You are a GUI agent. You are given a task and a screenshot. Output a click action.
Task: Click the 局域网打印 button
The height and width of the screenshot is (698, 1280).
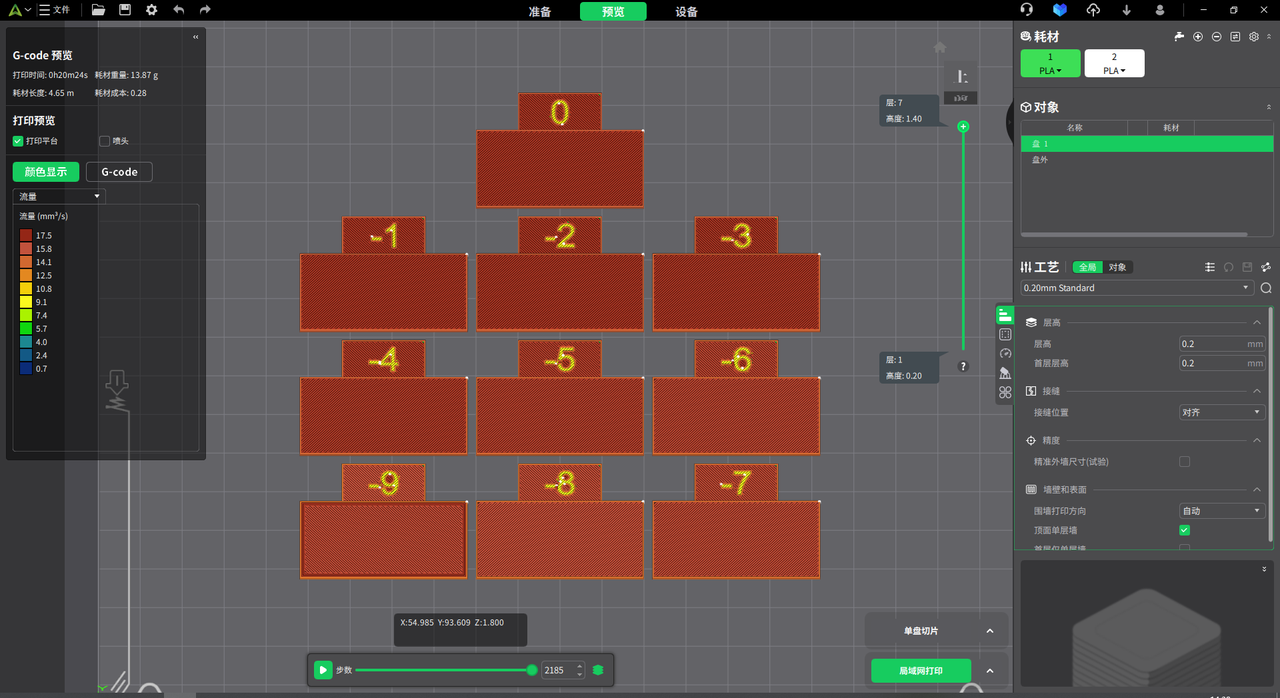point(921,670)
